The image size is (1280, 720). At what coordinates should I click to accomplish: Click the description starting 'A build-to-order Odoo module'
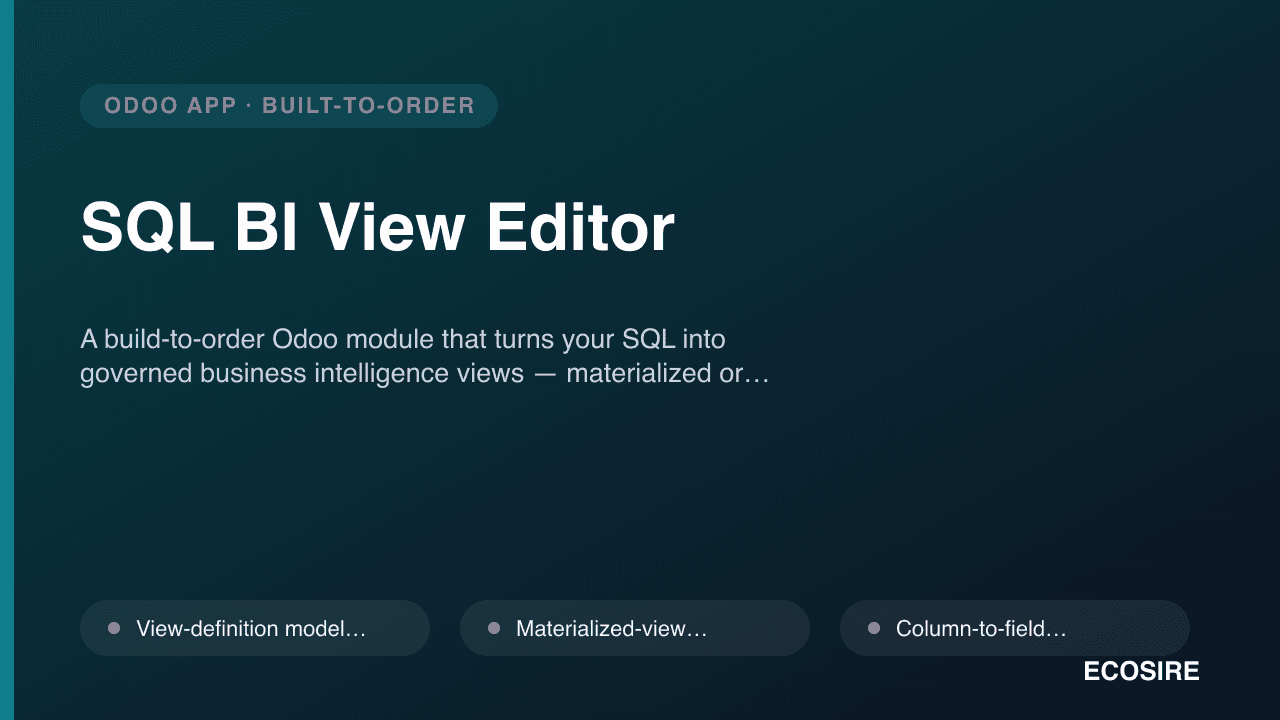pyautogui.click(x=425, y=356)
